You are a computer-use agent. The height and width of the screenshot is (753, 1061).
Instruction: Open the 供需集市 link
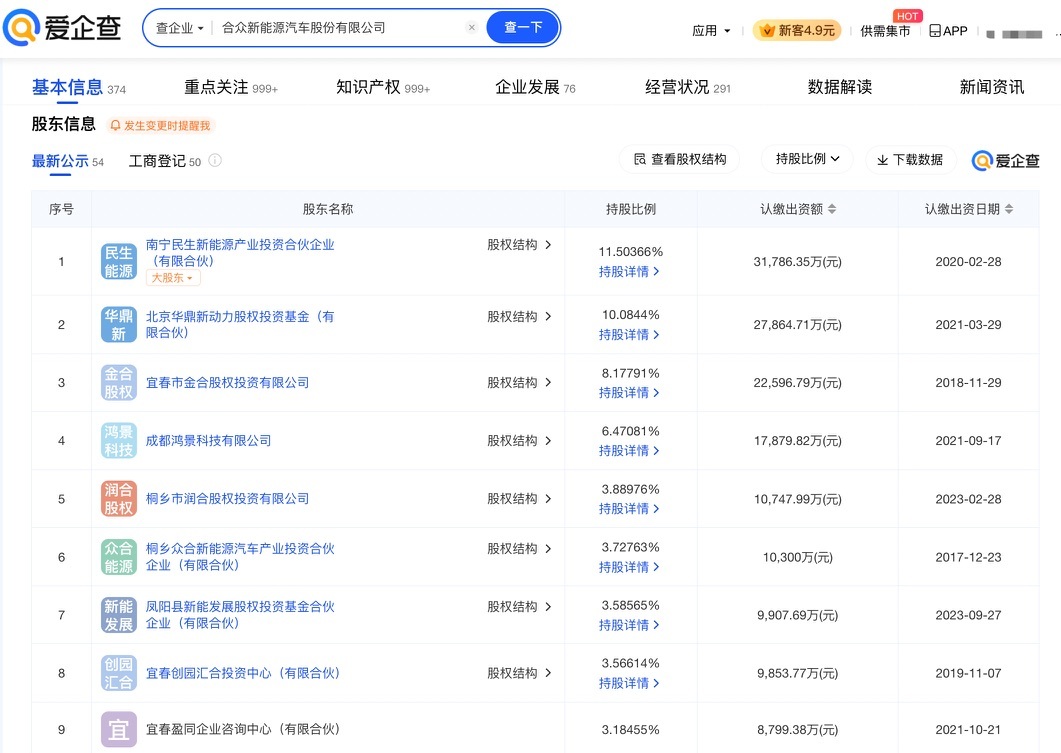pos(885,31)
